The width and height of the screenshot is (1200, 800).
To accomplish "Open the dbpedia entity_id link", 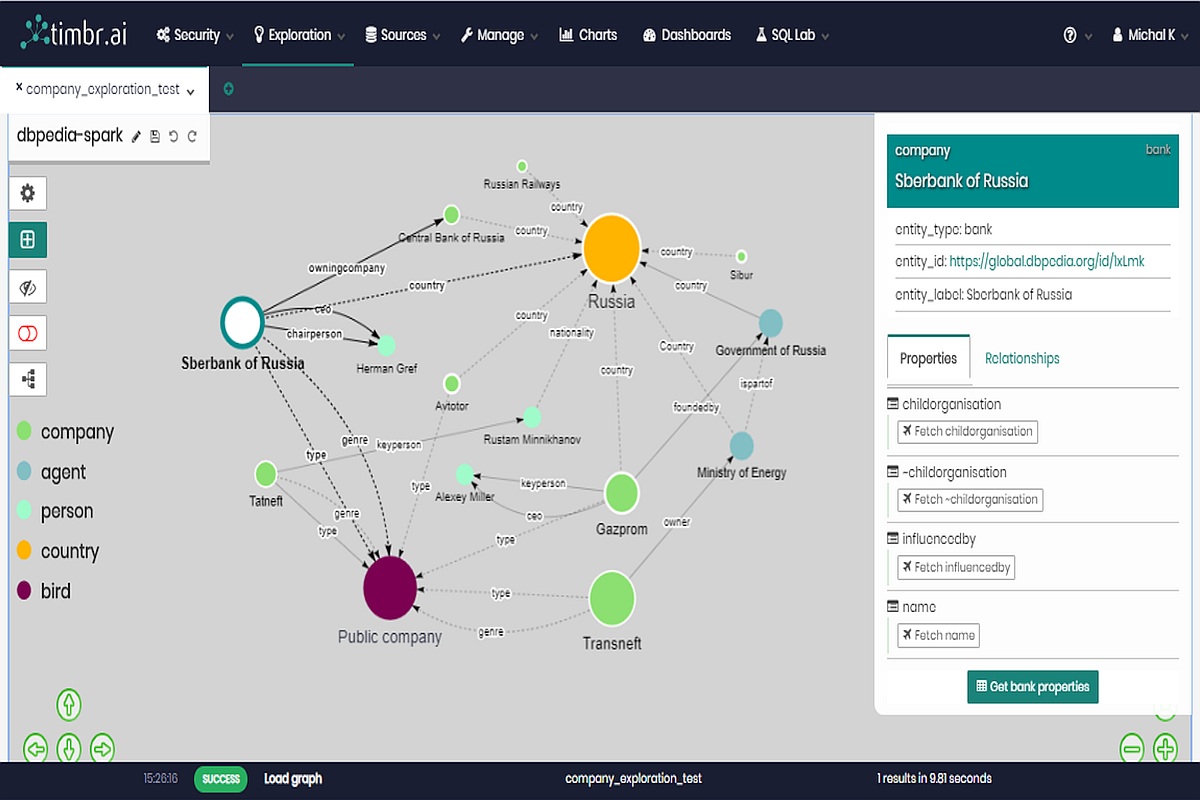I will (x=1047, y=262).
